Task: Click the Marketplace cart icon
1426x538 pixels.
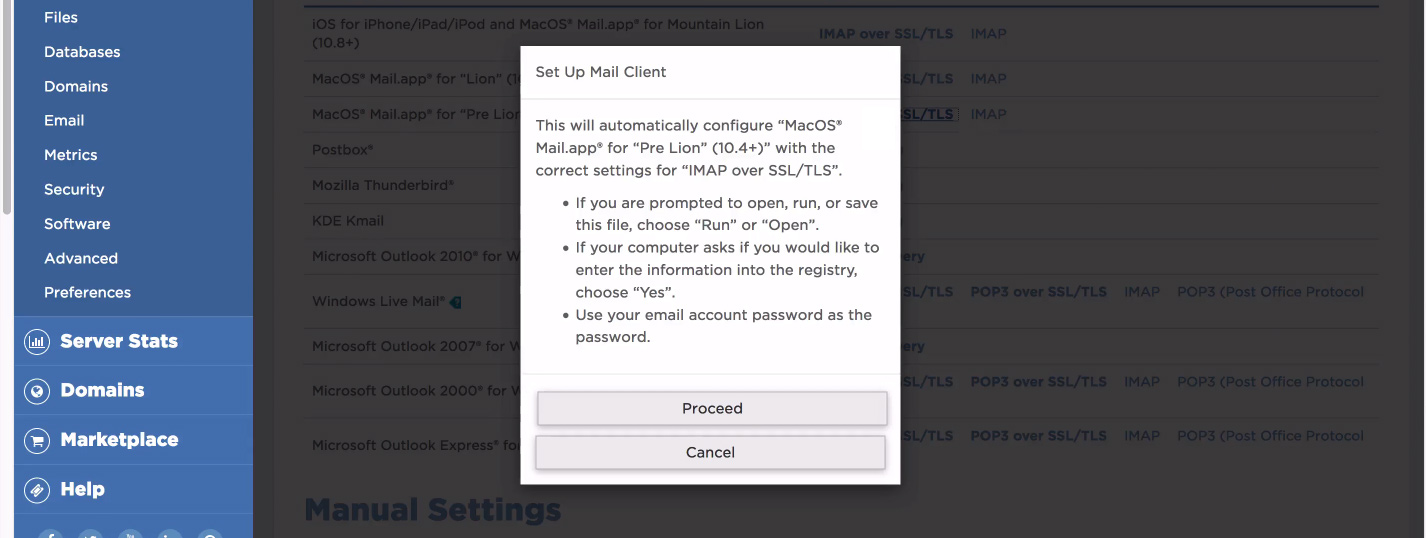Action: 37,440
